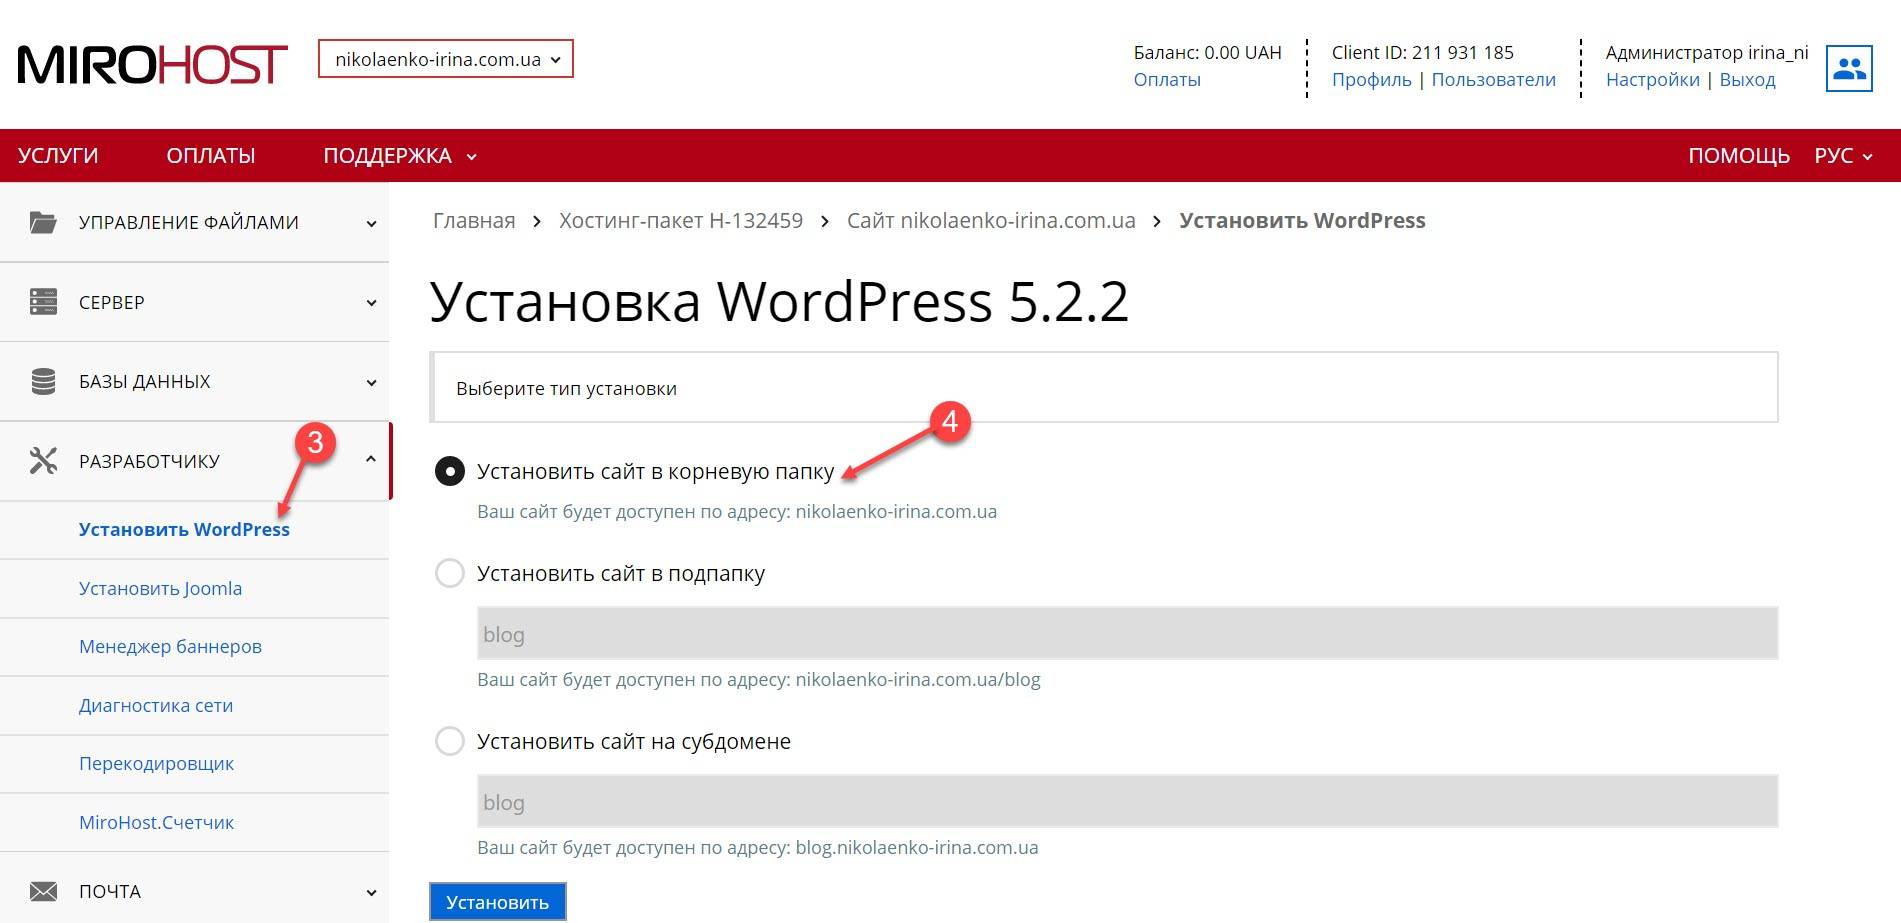Click the subdomain name input field
1901x923 pixels.
1127,801
